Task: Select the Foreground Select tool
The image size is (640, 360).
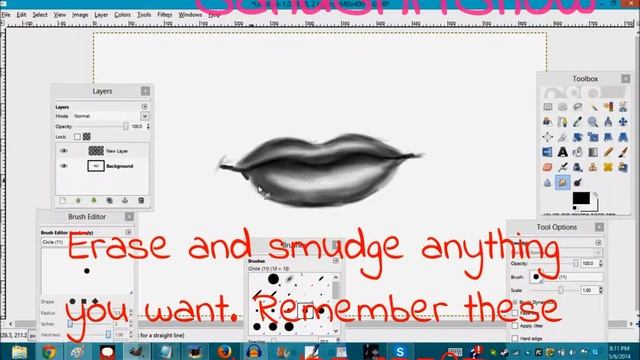Action: (x=548, y=122)
